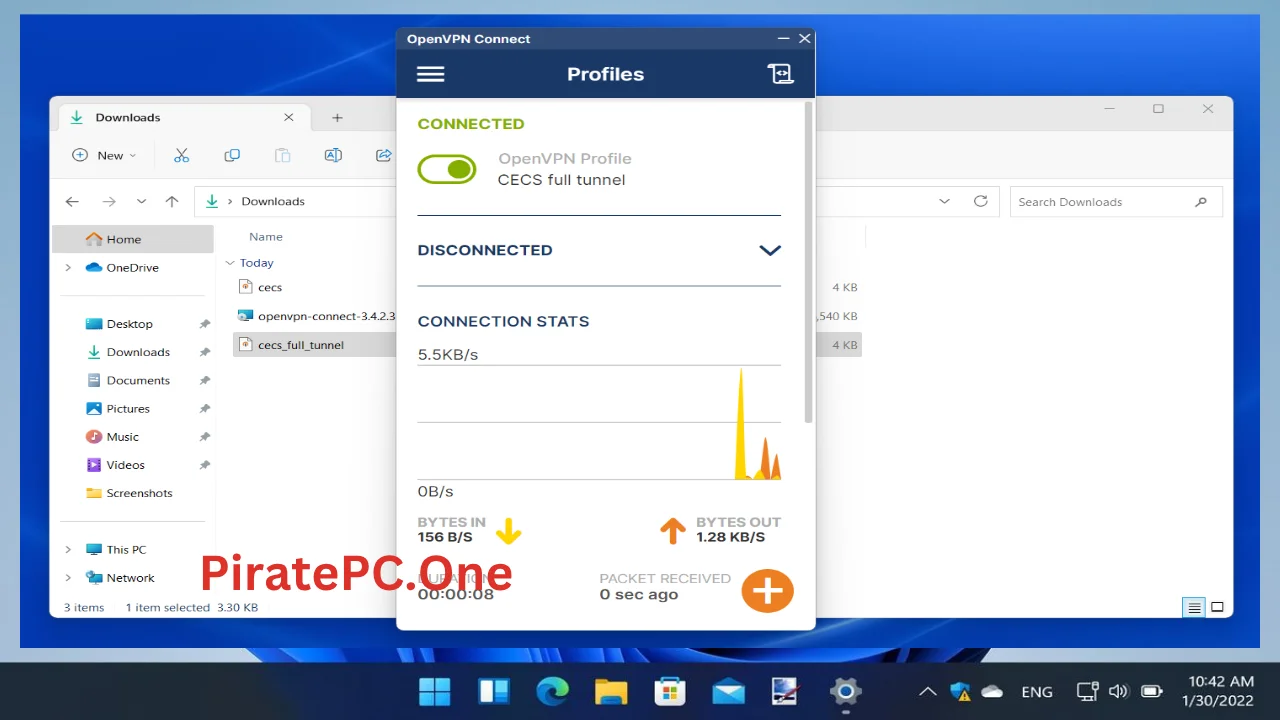Click the BYTES OUT orange up arrow
This screenshot has height=720, width=1280.
click(x=673, y=531)
